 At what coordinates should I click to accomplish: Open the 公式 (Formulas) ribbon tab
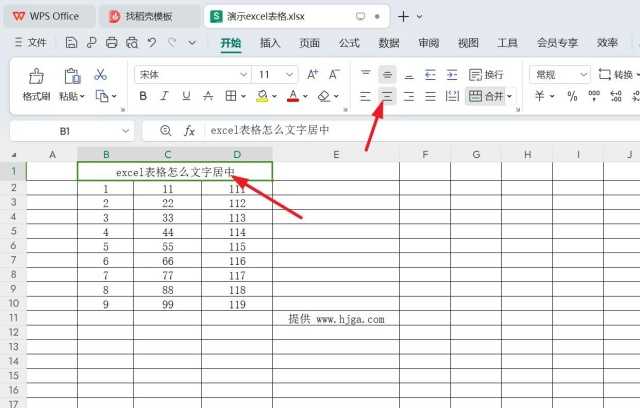click(x=349, y=43)
